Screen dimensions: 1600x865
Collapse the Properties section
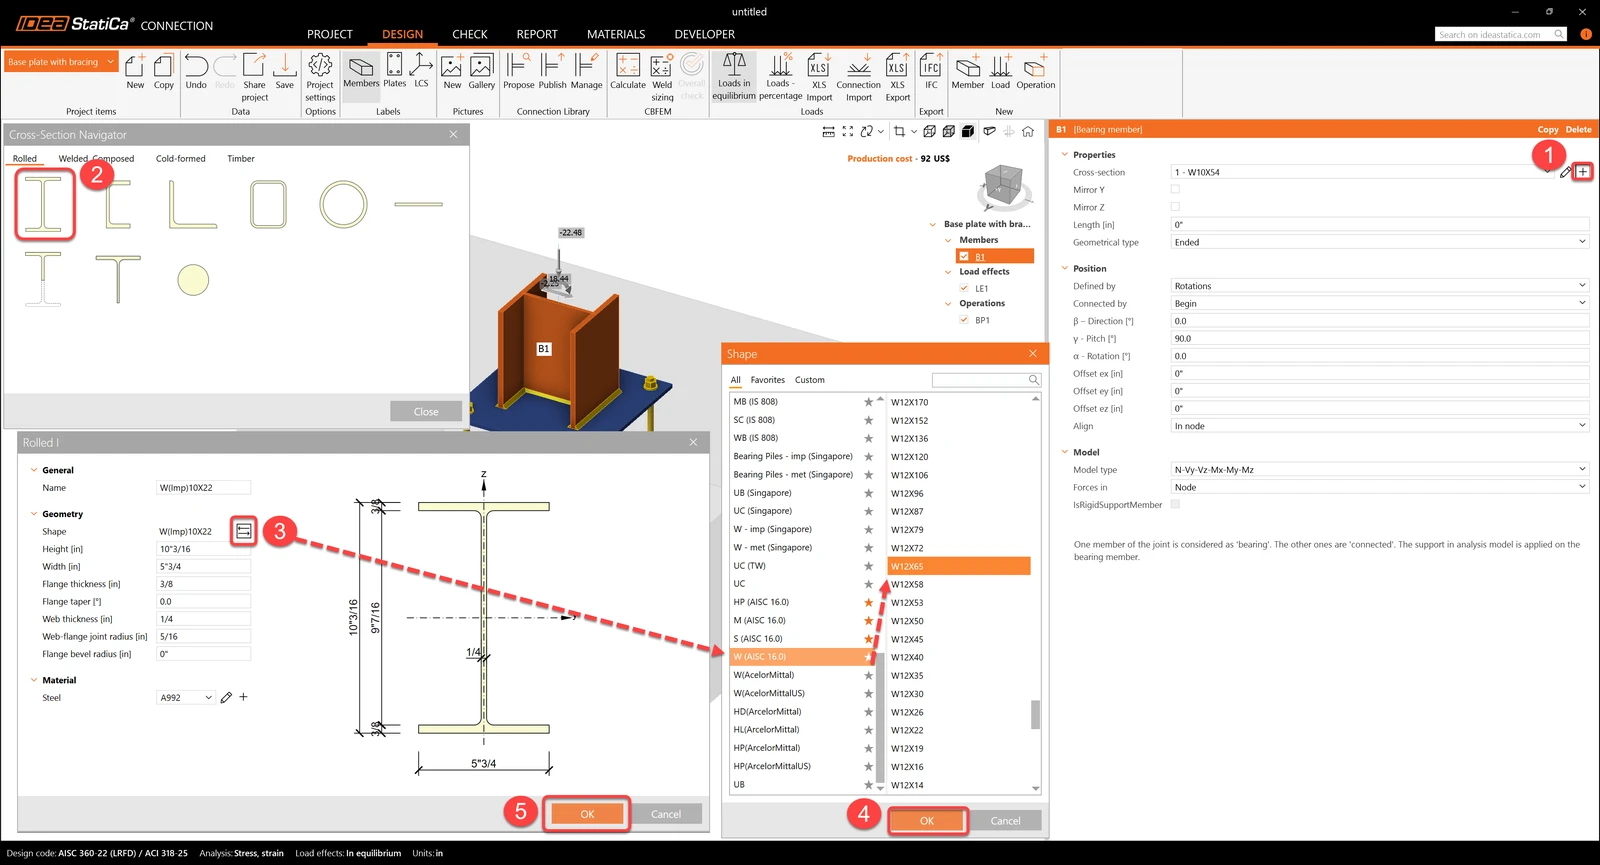[1064, 155]
